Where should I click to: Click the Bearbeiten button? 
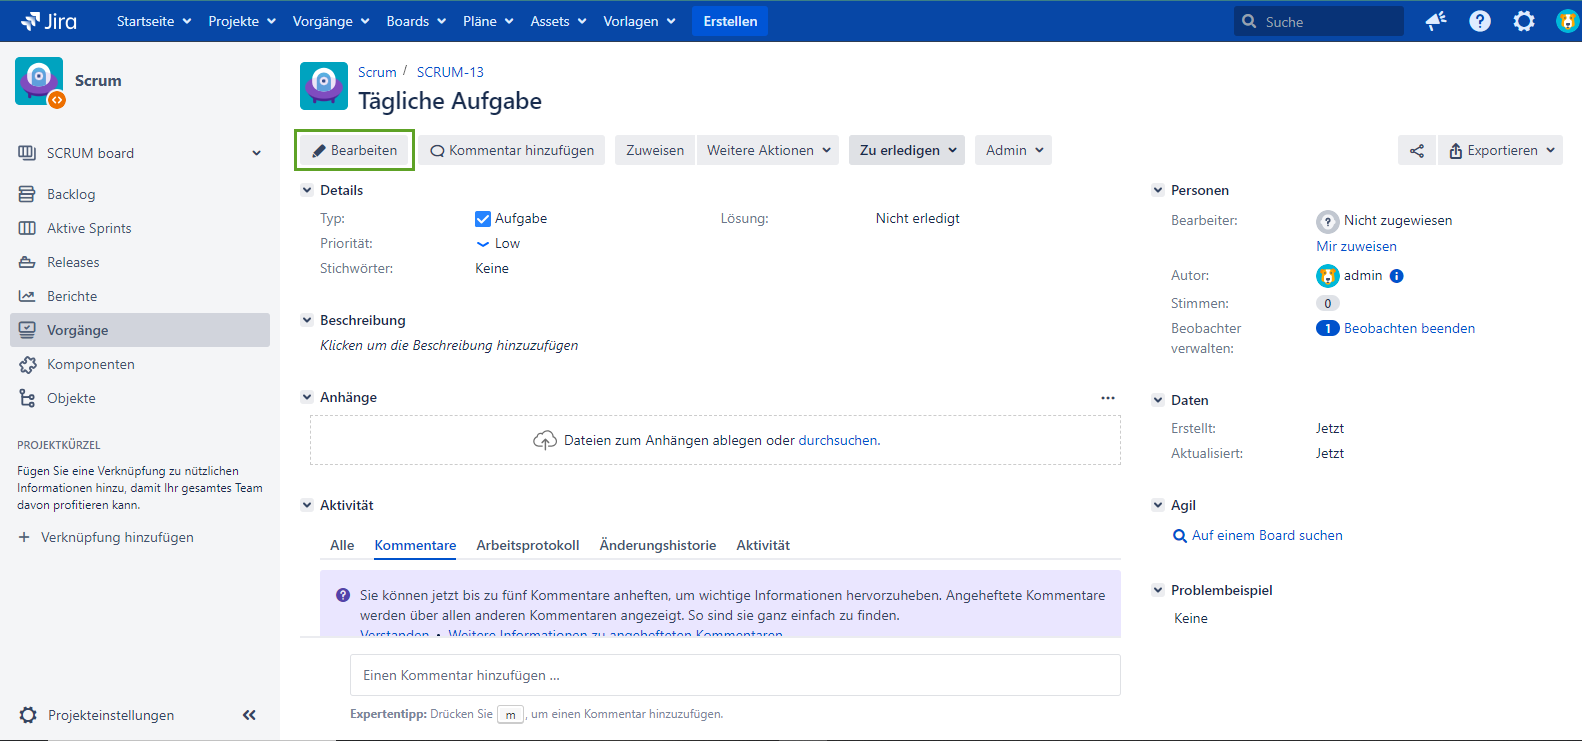[x=355, y=151]
